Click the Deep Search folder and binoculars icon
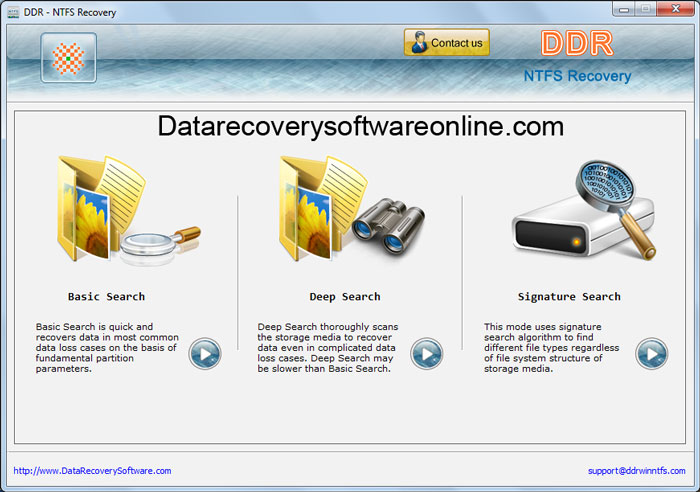Viewport: 700px width, 492px height. coord(352,209)
